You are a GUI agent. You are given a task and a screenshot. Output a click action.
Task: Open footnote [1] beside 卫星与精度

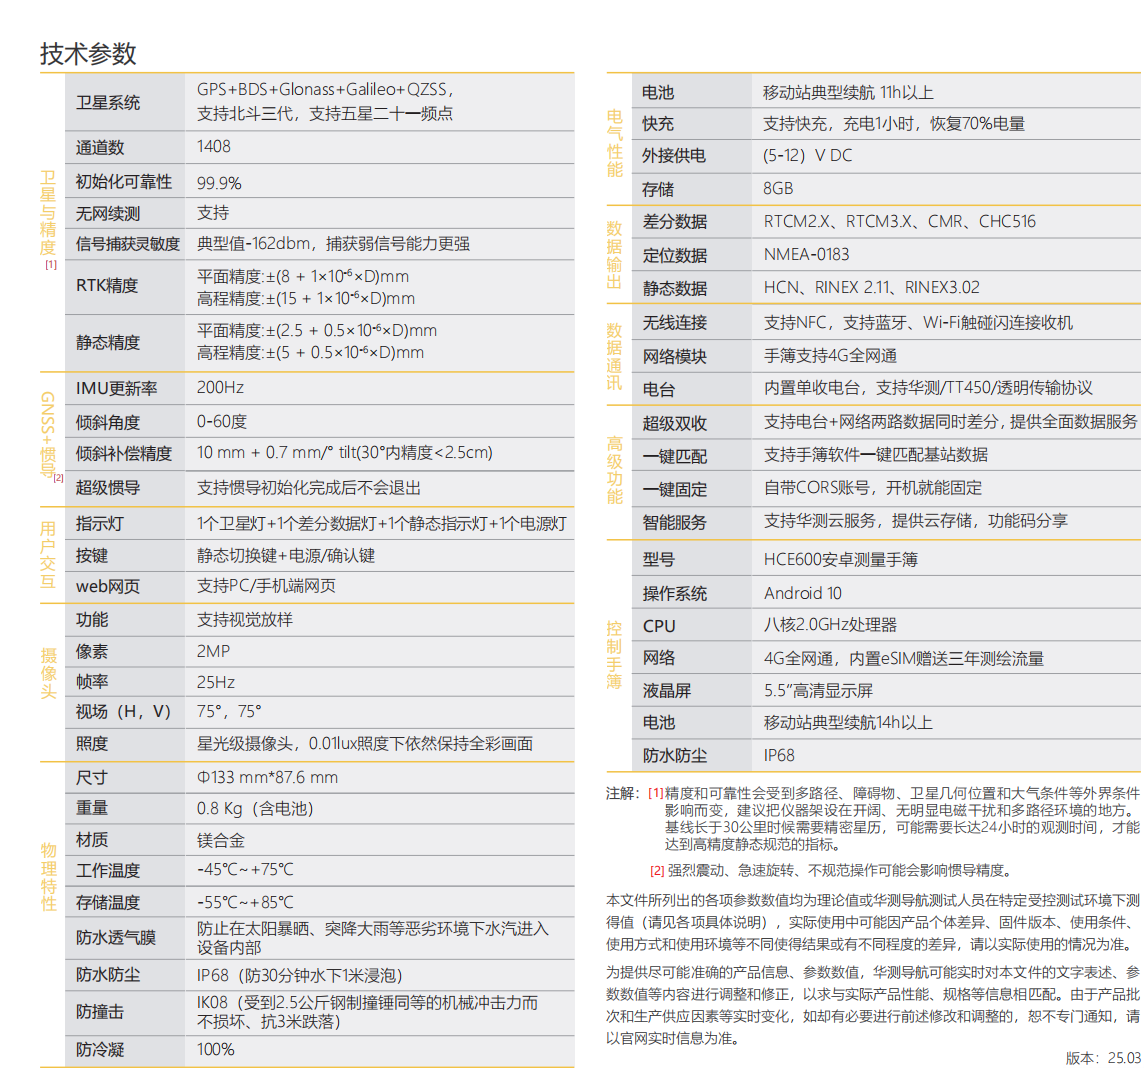51,265
